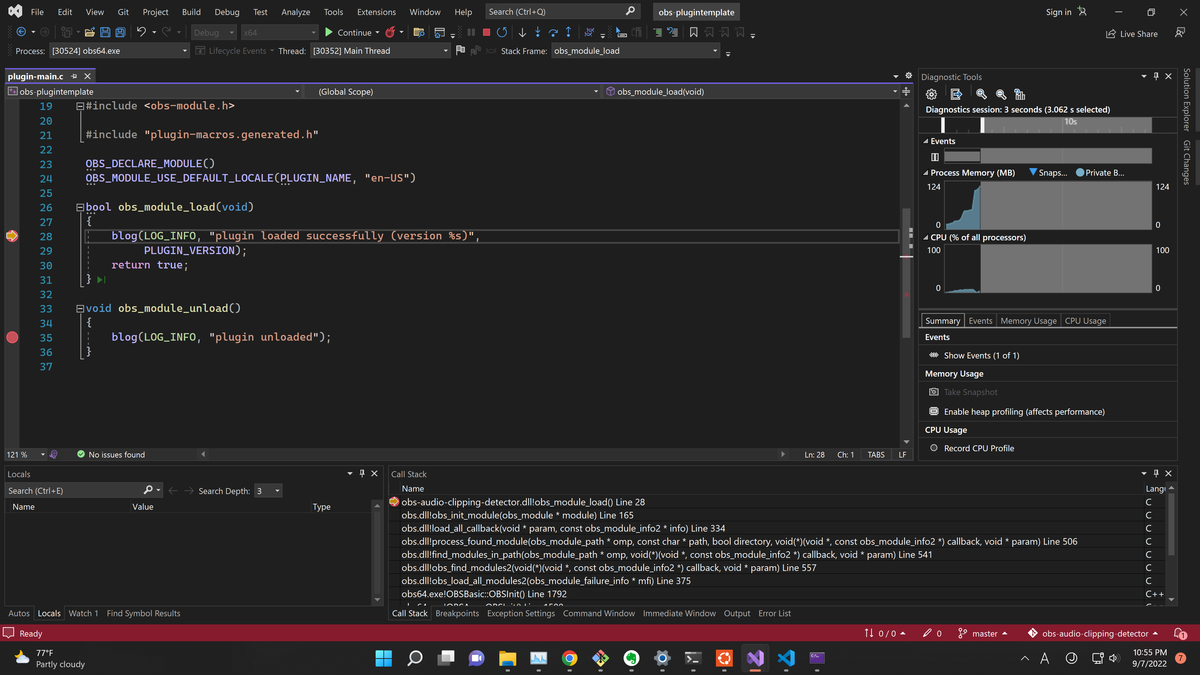This screenshot has width=1200, height=675.
Task: Click the Restart debugging icon
Action: tap(502, 32)
